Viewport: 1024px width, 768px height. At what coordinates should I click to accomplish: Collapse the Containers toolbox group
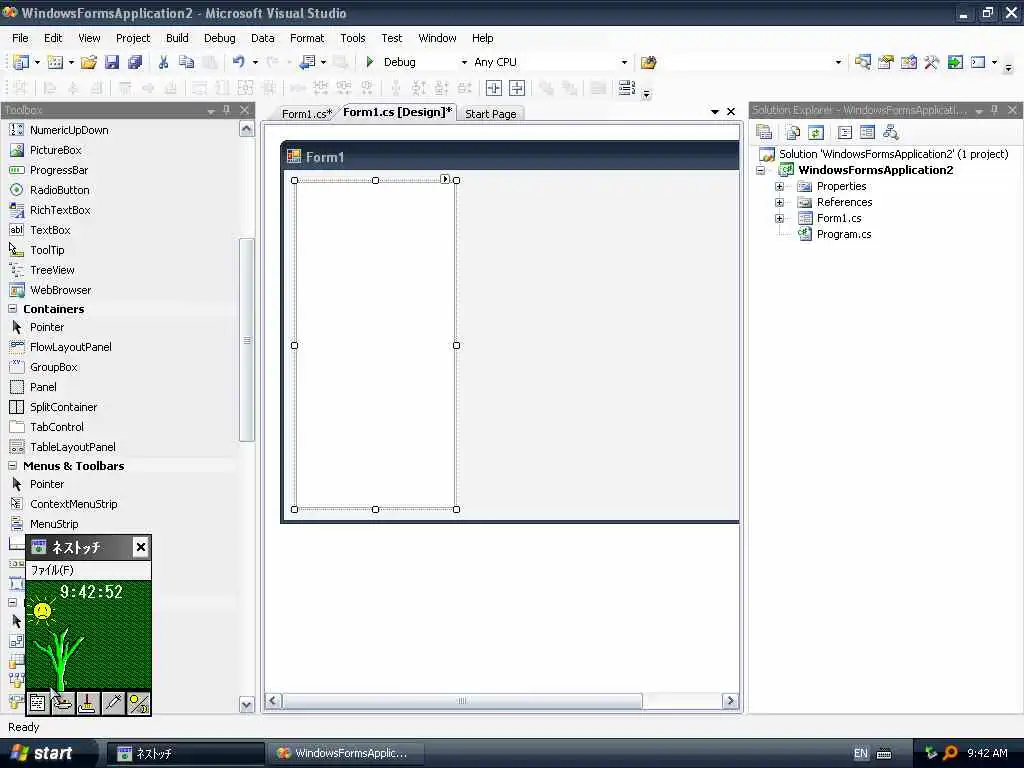click(x=12, y=308)
